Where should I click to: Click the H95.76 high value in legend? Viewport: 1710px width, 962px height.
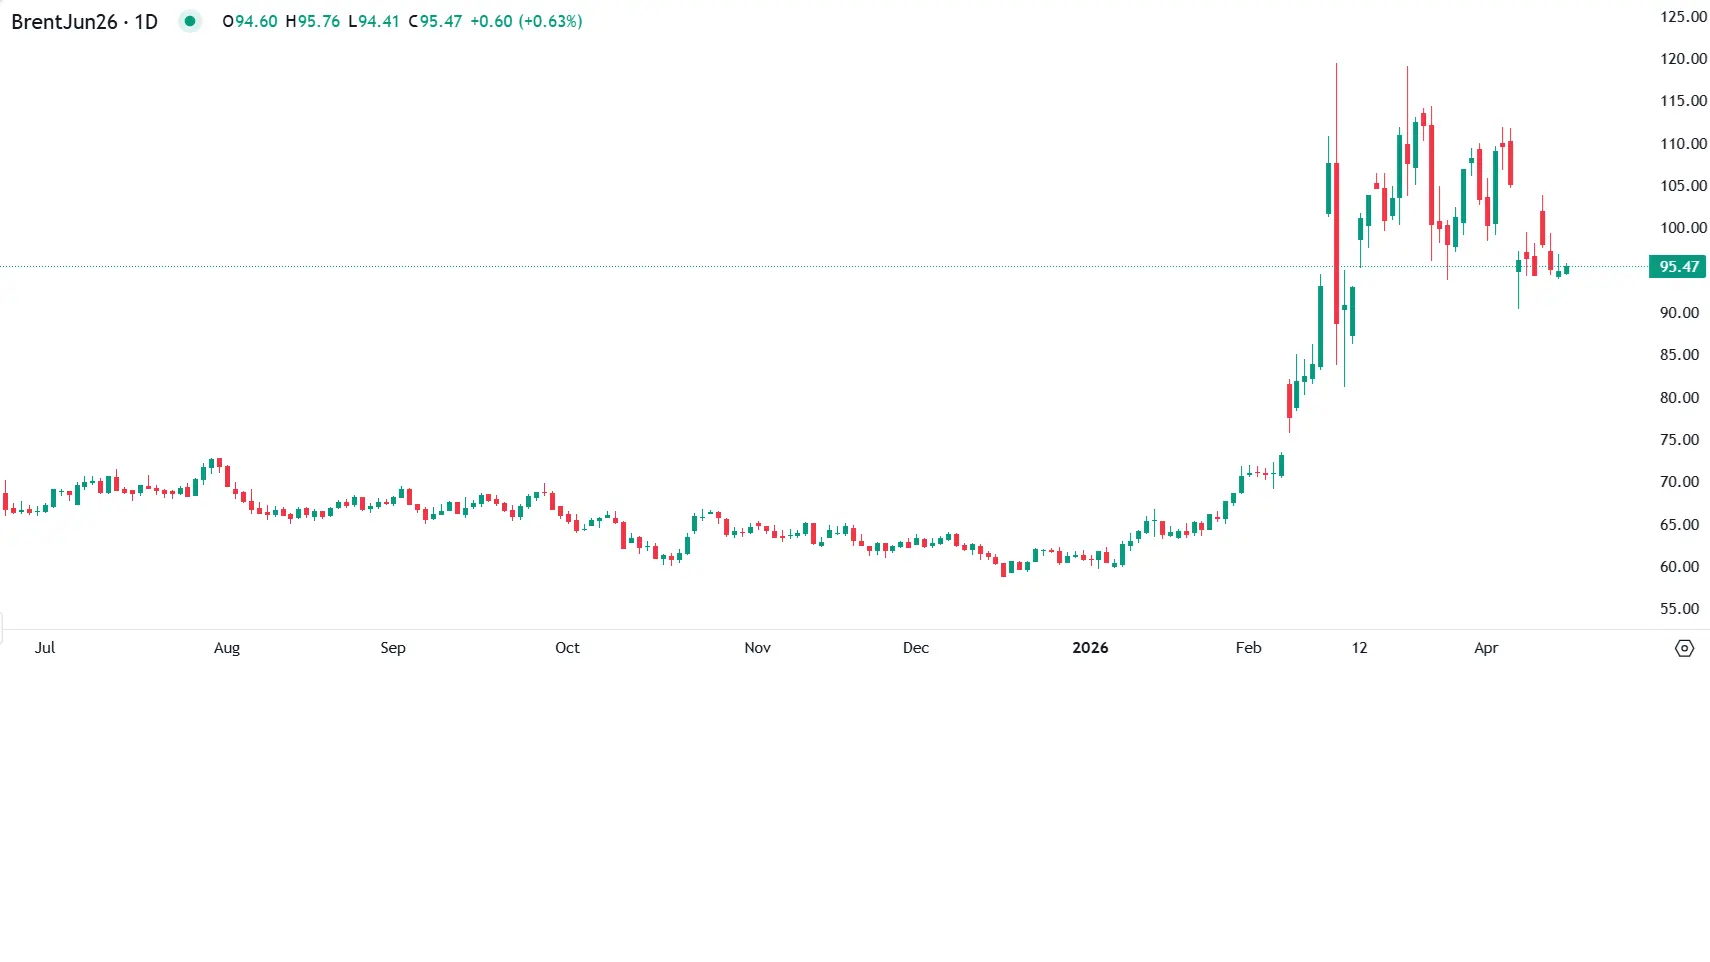313,21
